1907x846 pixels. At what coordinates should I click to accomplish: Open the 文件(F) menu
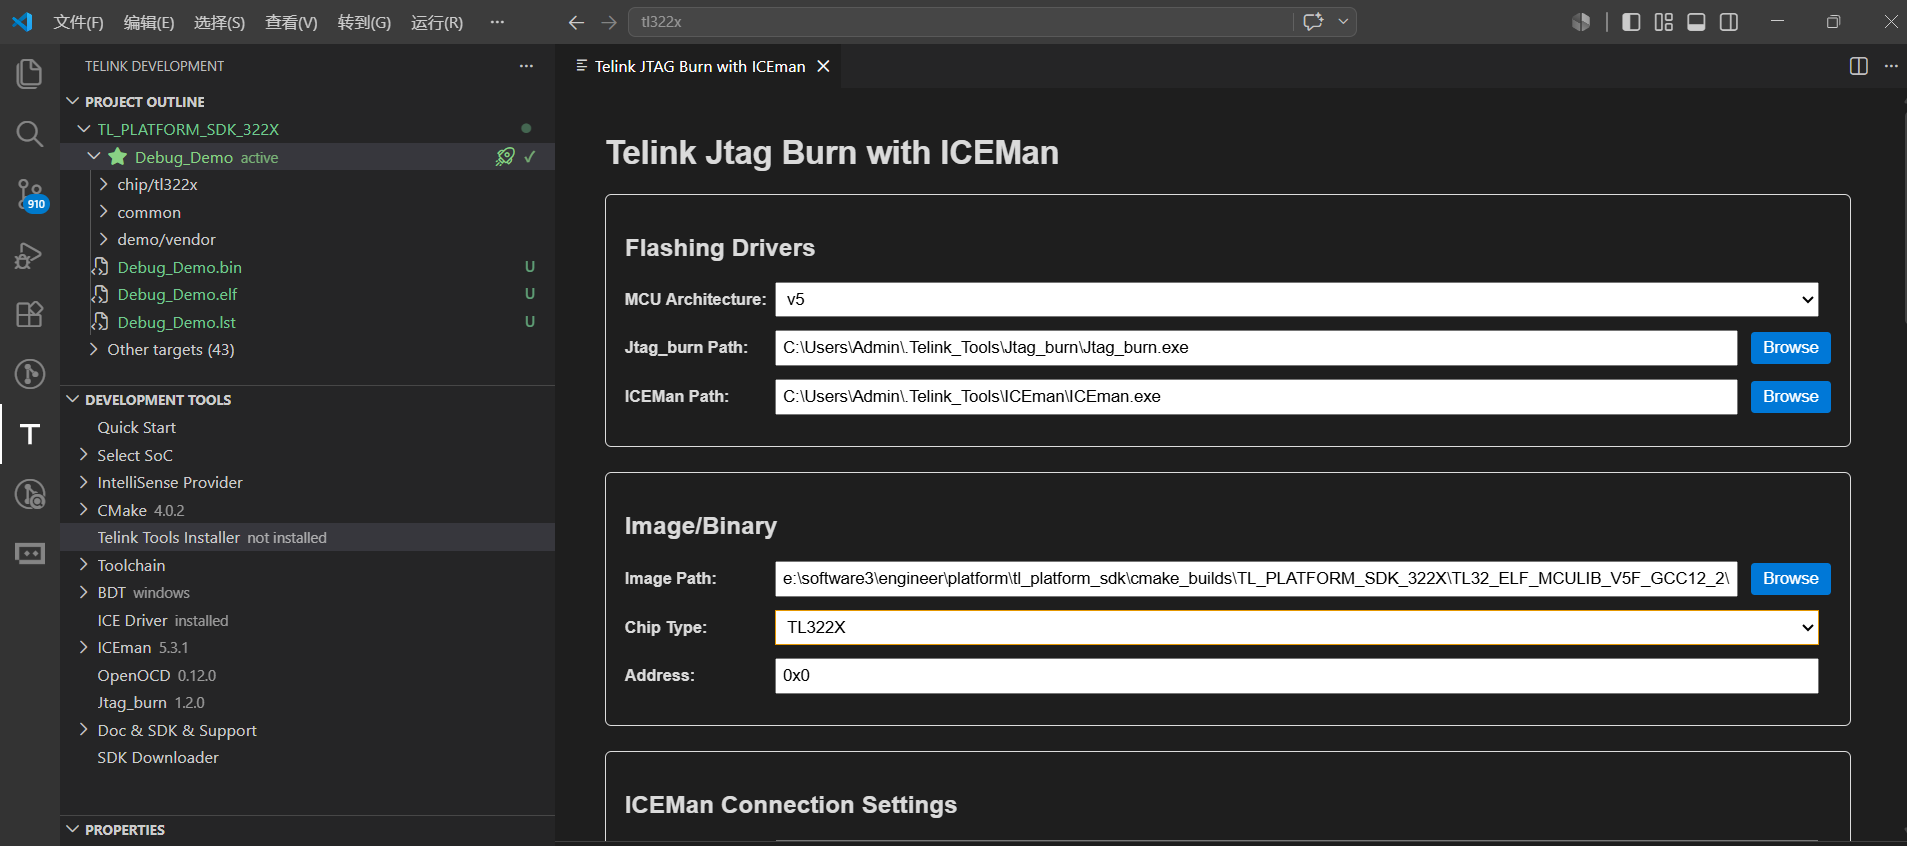pyautogui.click(x=78, y=22)
